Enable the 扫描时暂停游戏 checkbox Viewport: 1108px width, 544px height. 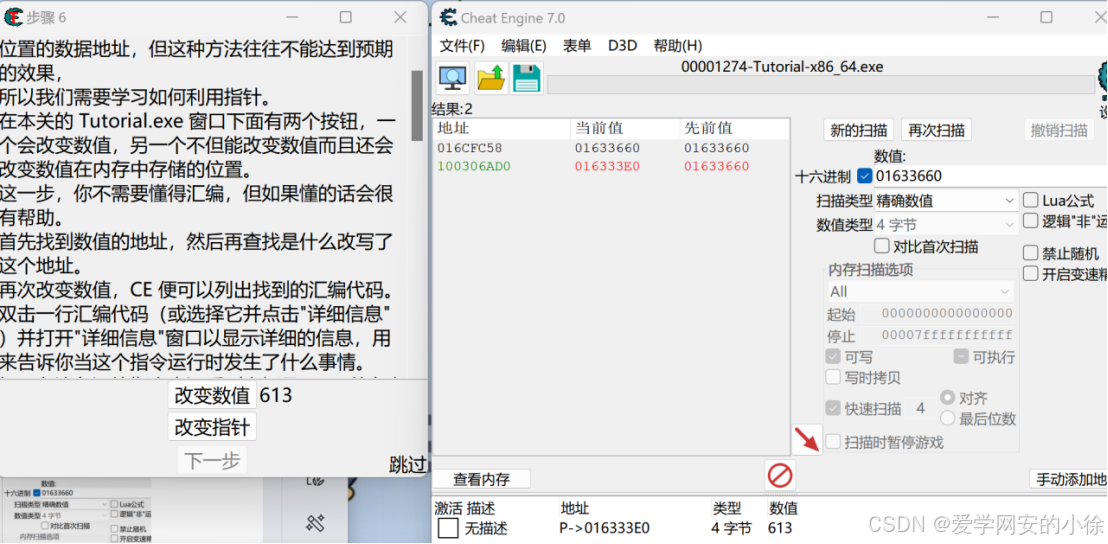(x=834, y=442)
